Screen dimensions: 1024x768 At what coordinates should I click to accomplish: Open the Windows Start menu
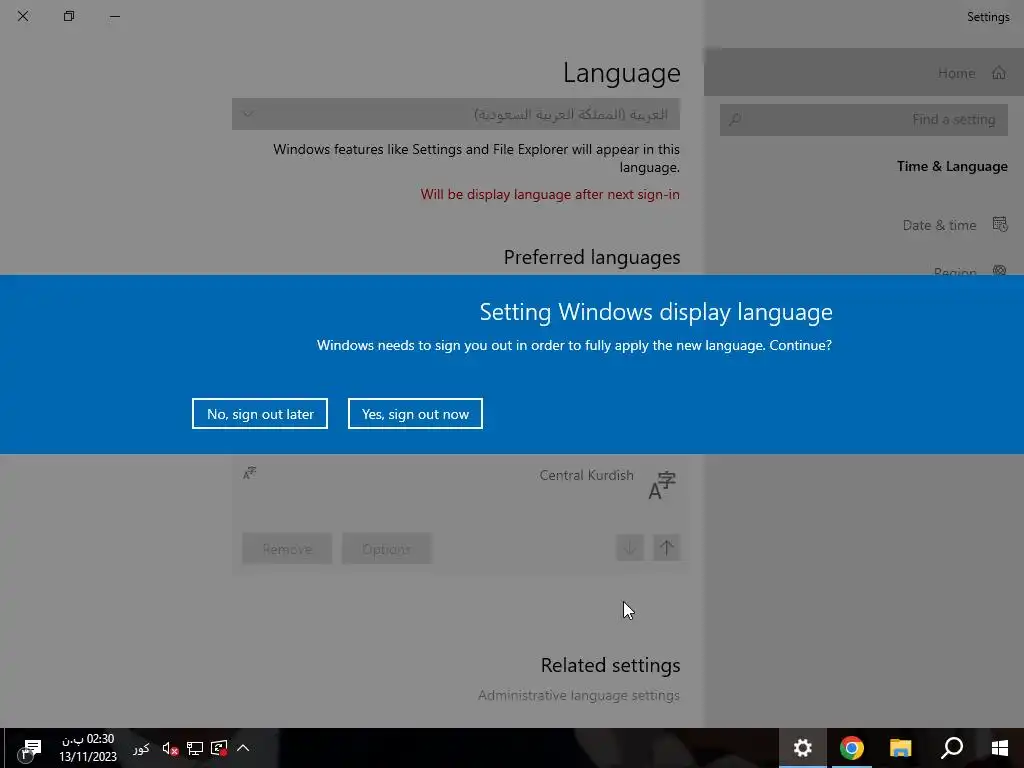[x=999, y=748]
